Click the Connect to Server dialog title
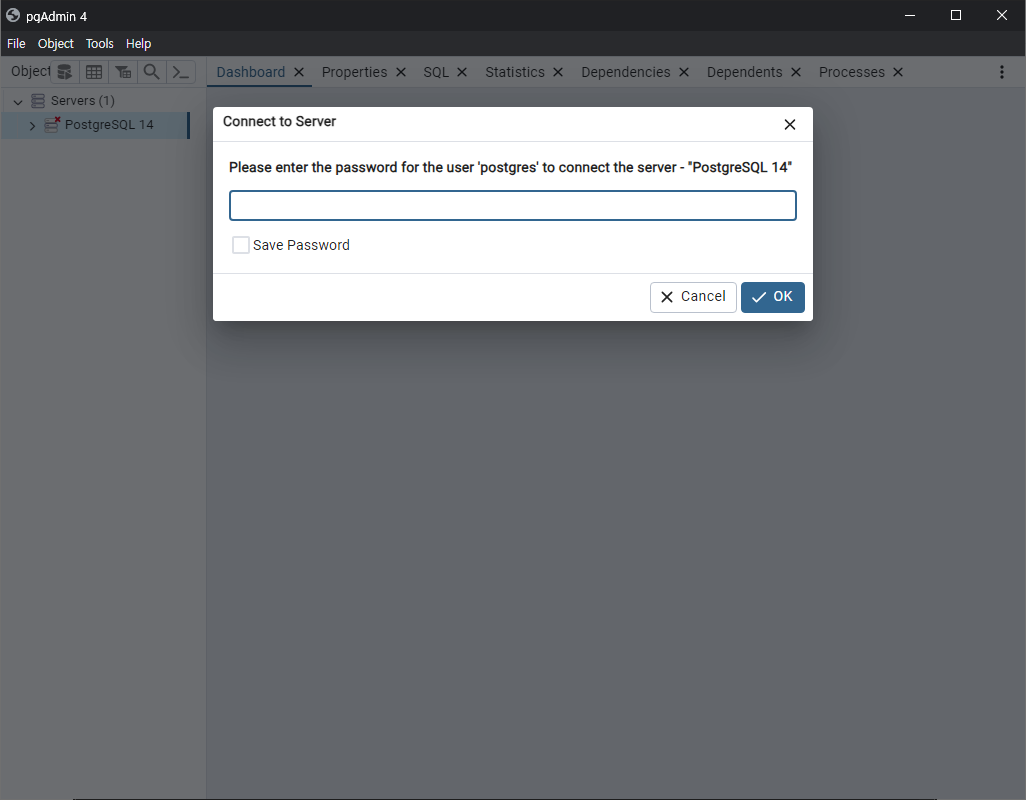Screen dimensions: 1026x800 279,122
